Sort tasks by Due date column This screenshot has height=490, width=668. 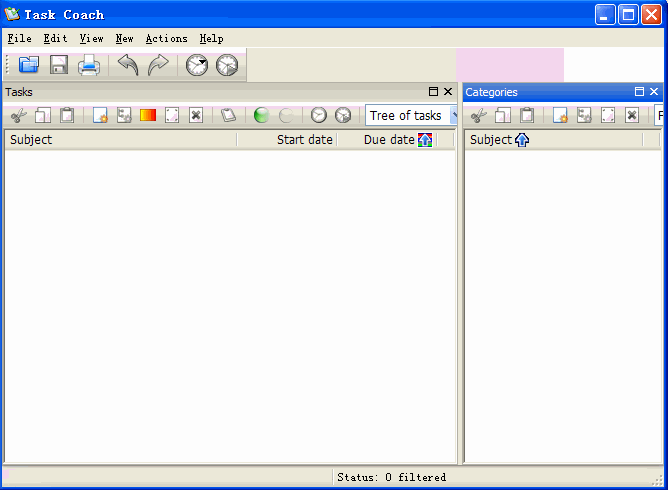387,140
